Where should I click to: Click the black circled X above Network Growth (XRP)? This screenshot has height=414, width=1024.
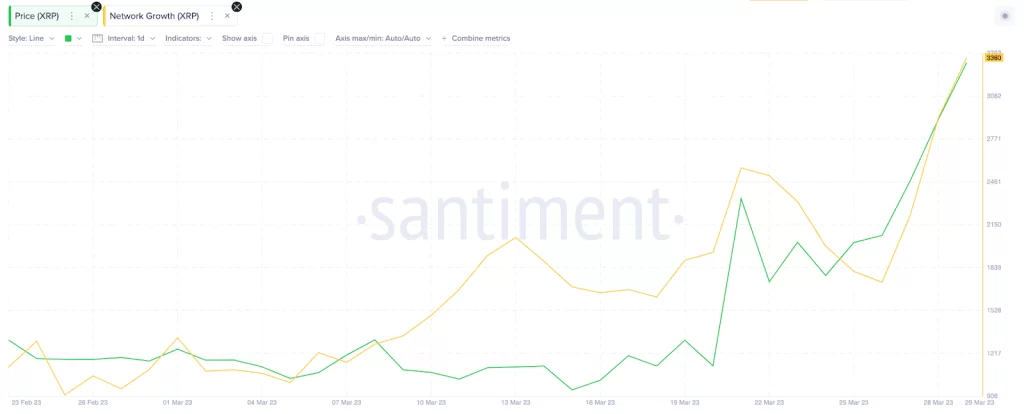tap(236, 7)
